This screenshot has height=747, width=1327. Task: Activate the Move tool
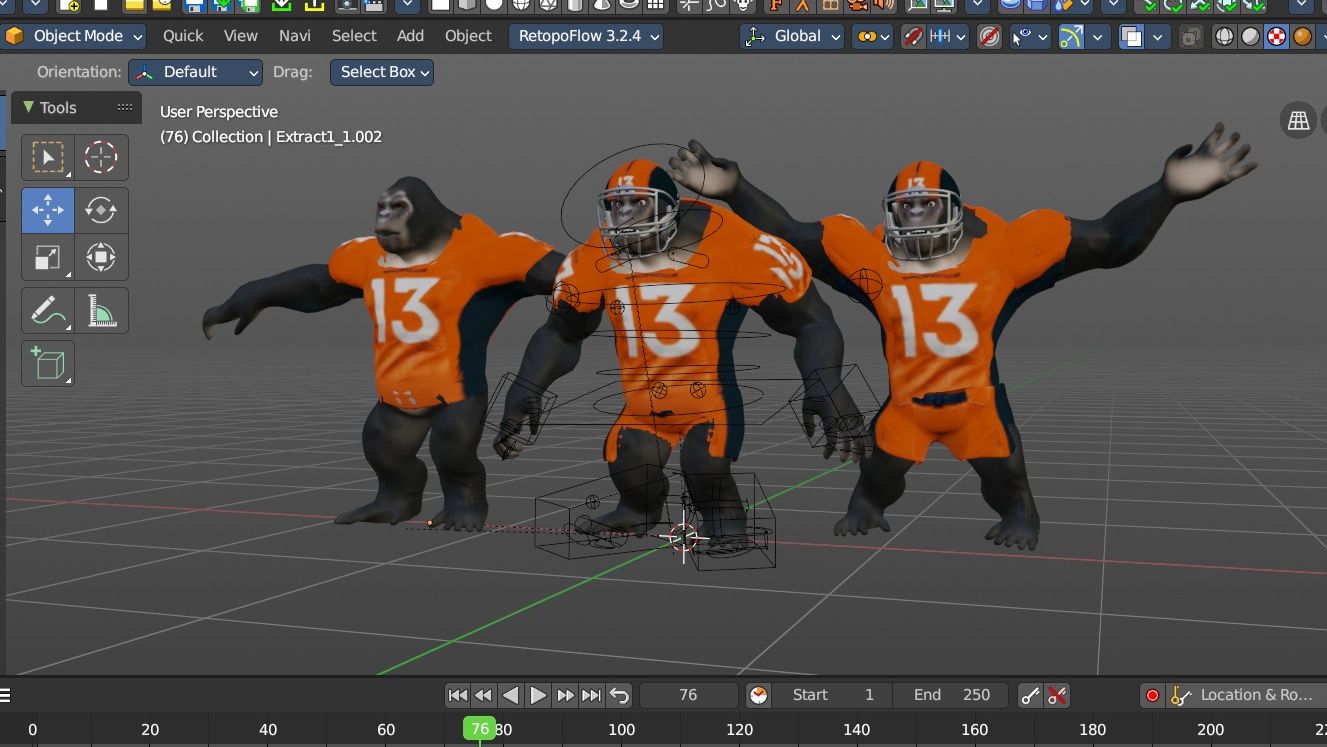coord(48,210)
